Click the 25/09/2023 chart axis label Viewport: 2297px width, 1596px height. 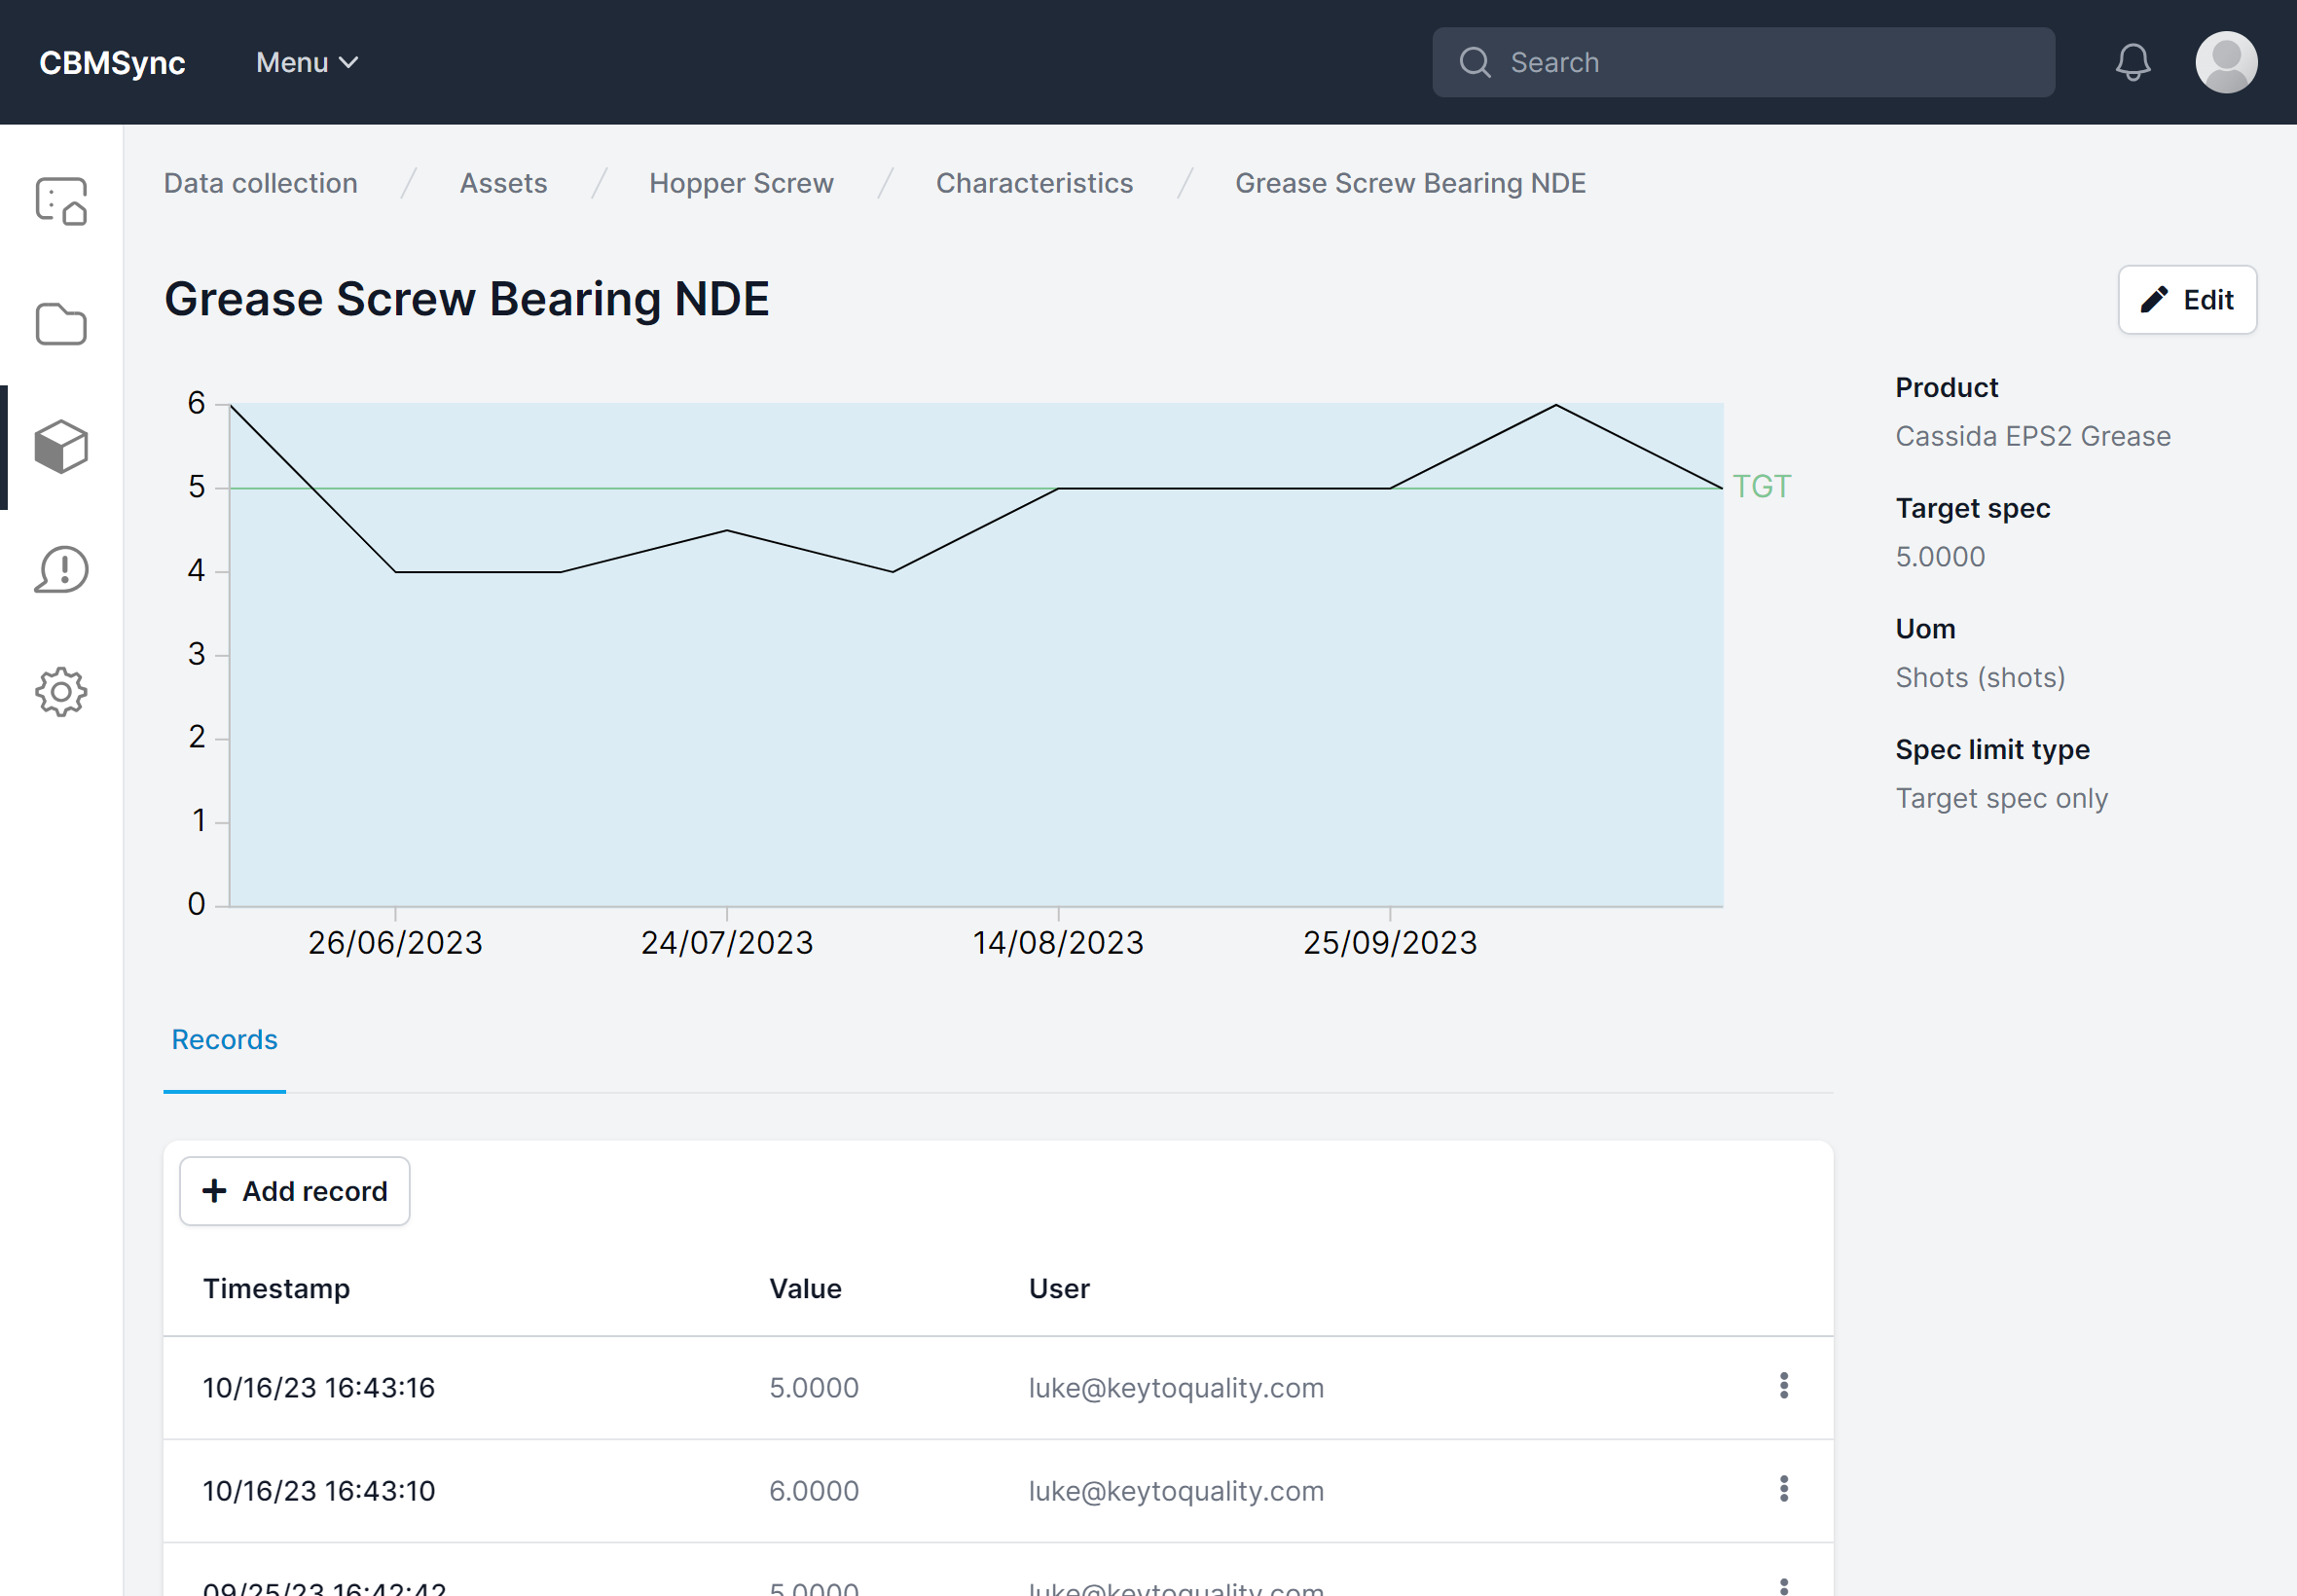[1389, 942]
